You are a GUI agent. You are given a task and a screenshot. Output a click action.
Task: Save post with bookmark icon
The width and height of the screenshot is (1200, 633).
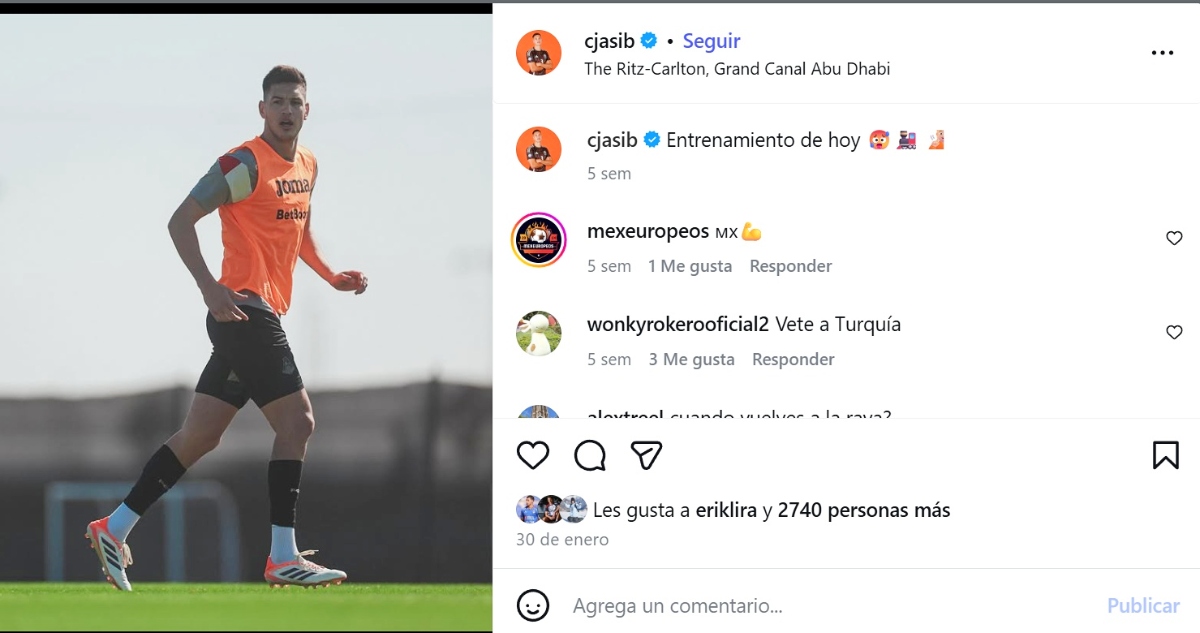(1165, 455)
